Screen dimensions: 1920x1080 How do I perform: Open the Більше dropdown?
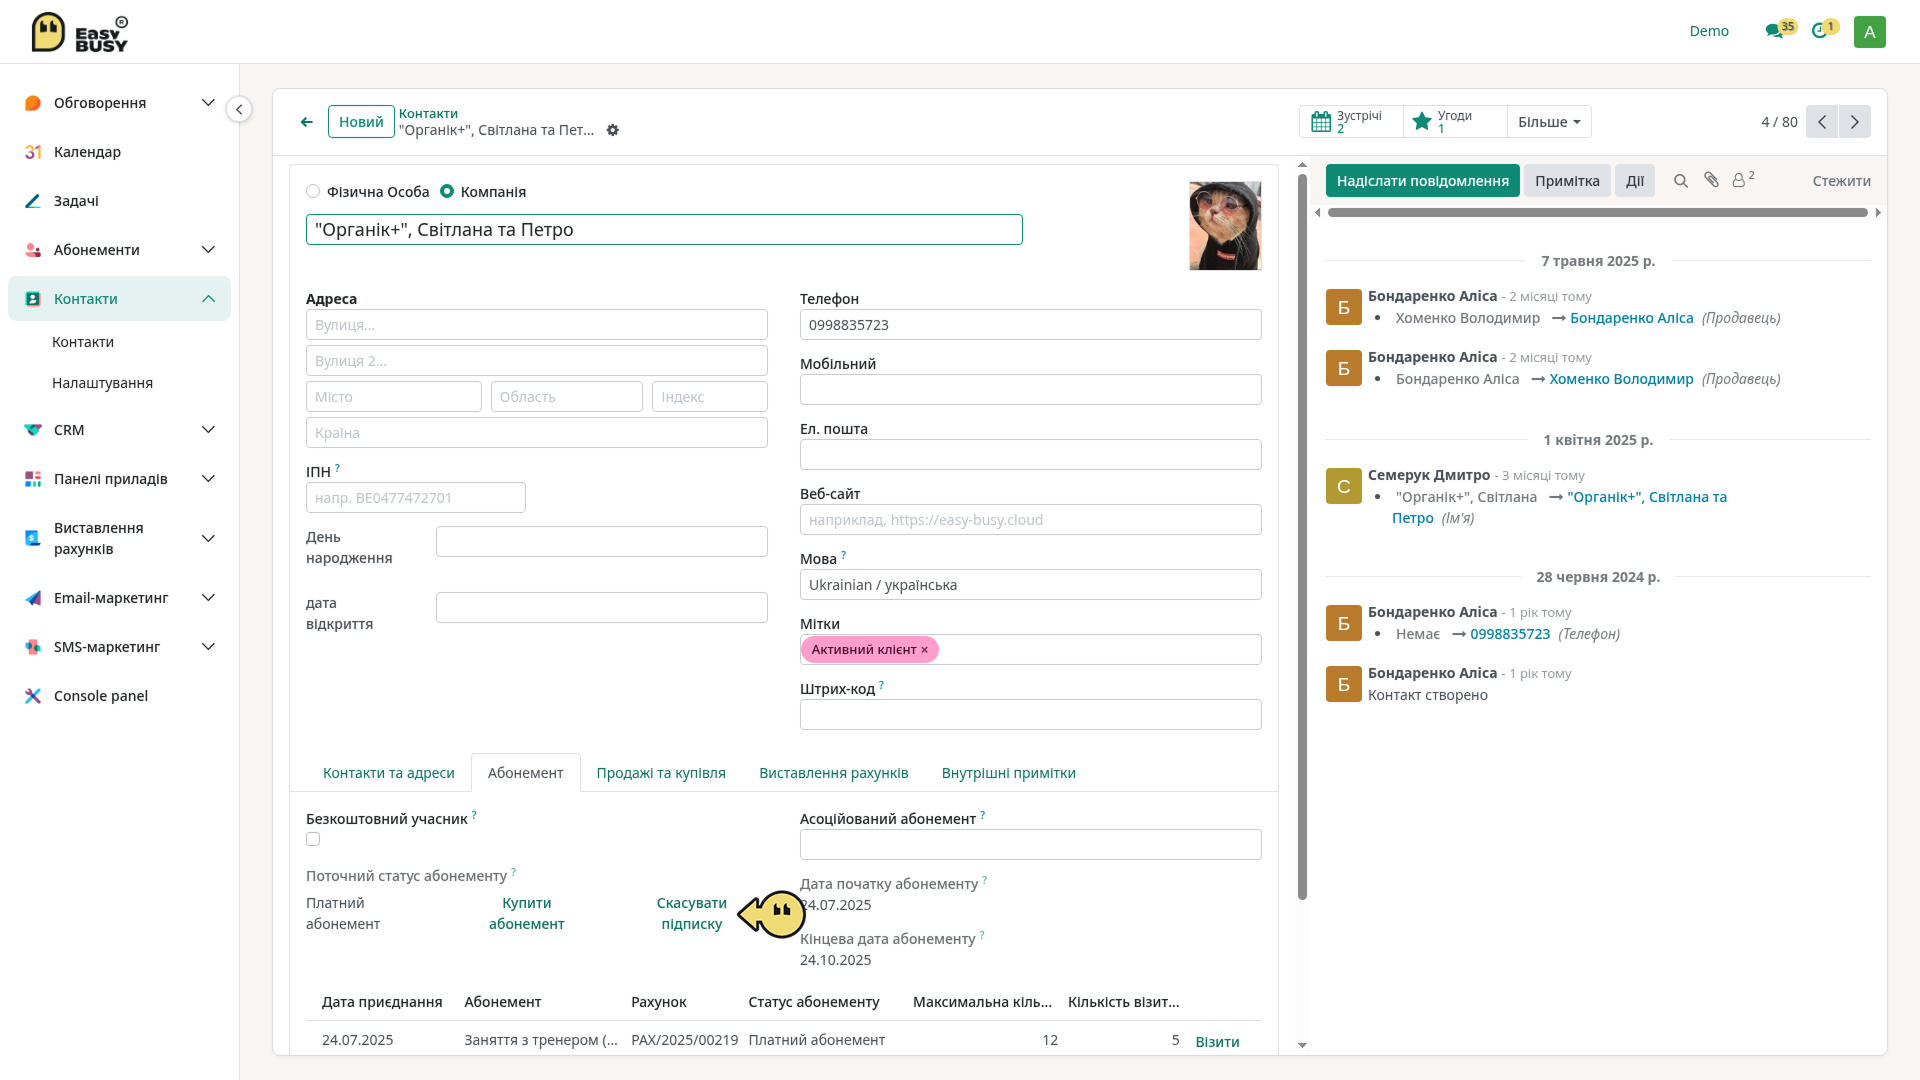1549,122
